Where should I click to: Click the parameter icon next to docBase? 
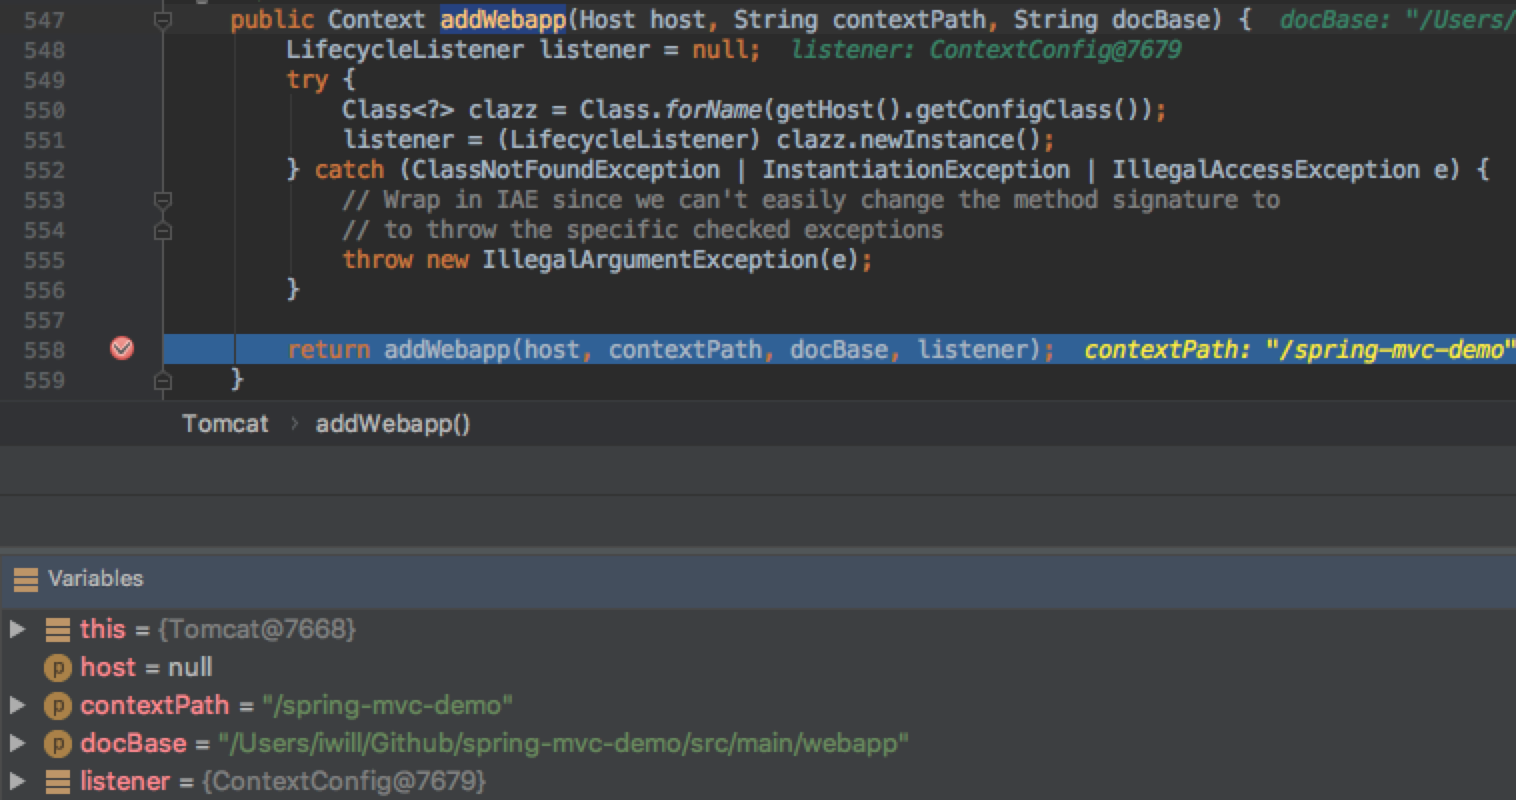point(58,743)
